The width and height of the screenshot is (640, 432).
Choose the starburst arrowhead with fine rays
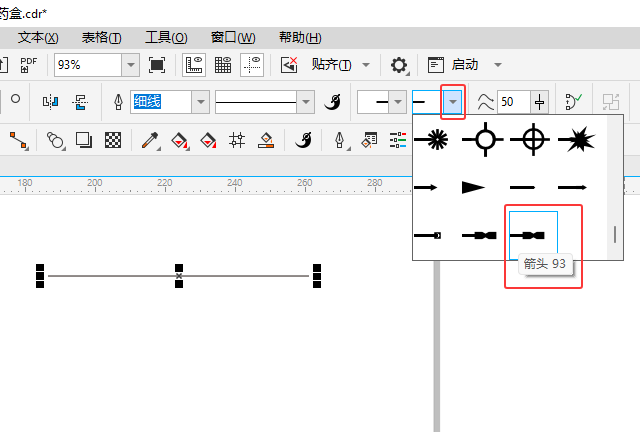pyautogui.click(x=431, y=139)
